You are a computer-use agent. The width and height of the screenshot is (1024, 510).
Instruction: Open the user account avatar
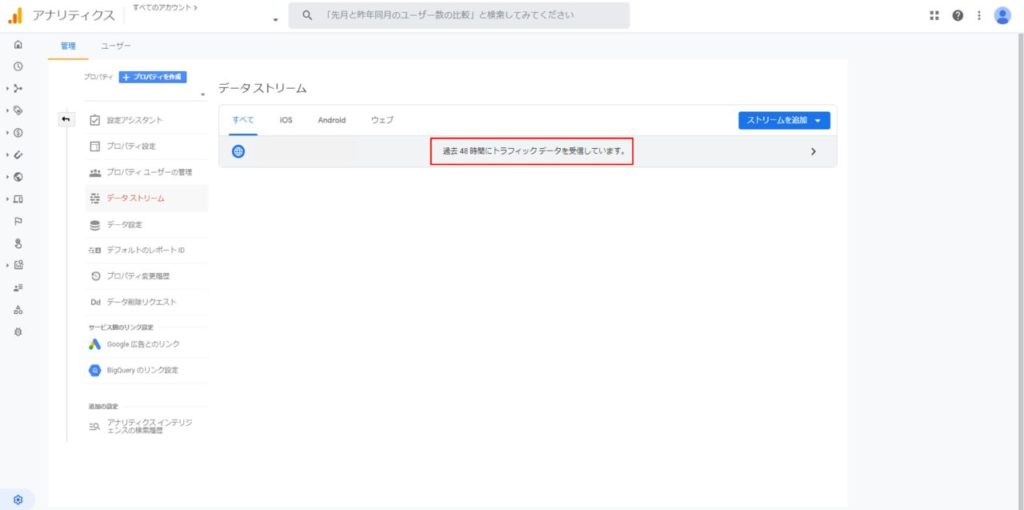point(1002,16)
